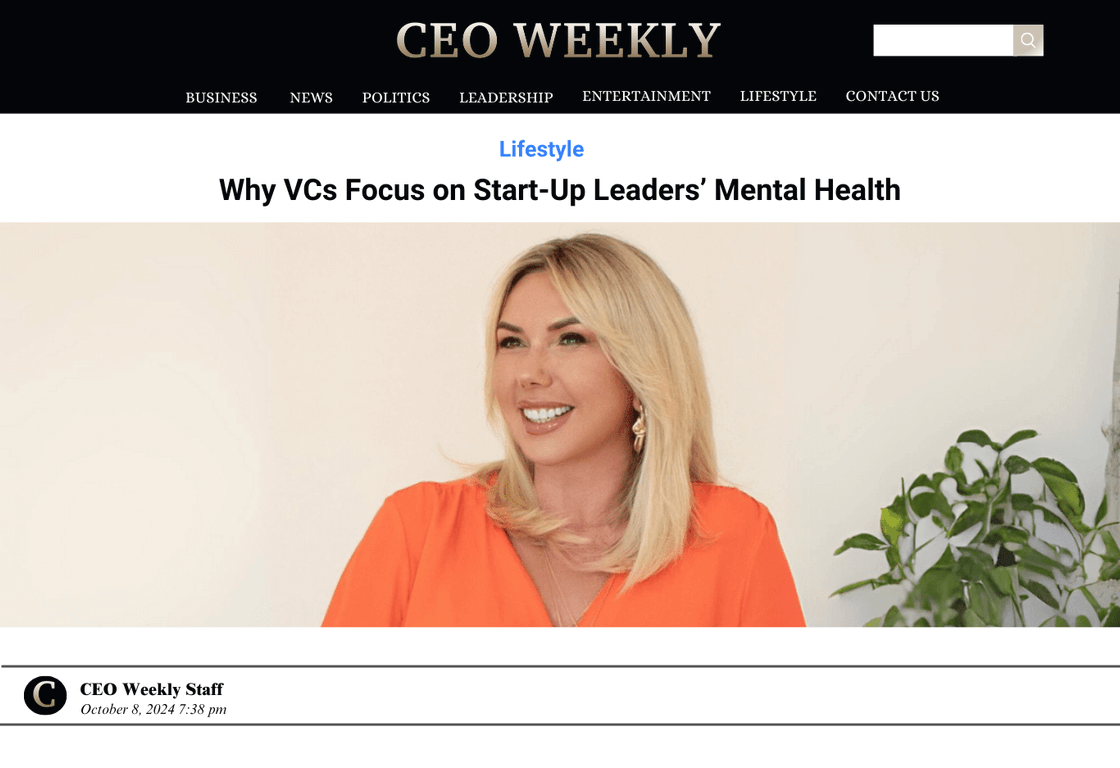The width and height of the screenshot is (1120, 768).
Task: Navigate to LIFESTYLE in the nav bar
Action: [778, 96]
